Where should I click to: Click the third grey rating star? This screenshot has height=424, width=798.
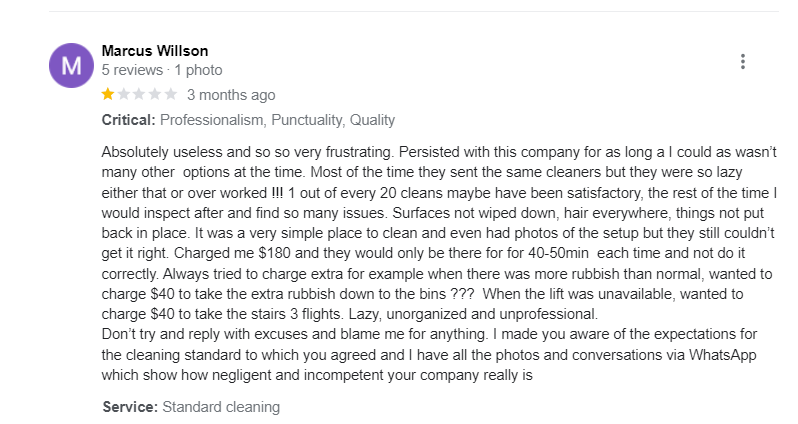pos(139,94)
